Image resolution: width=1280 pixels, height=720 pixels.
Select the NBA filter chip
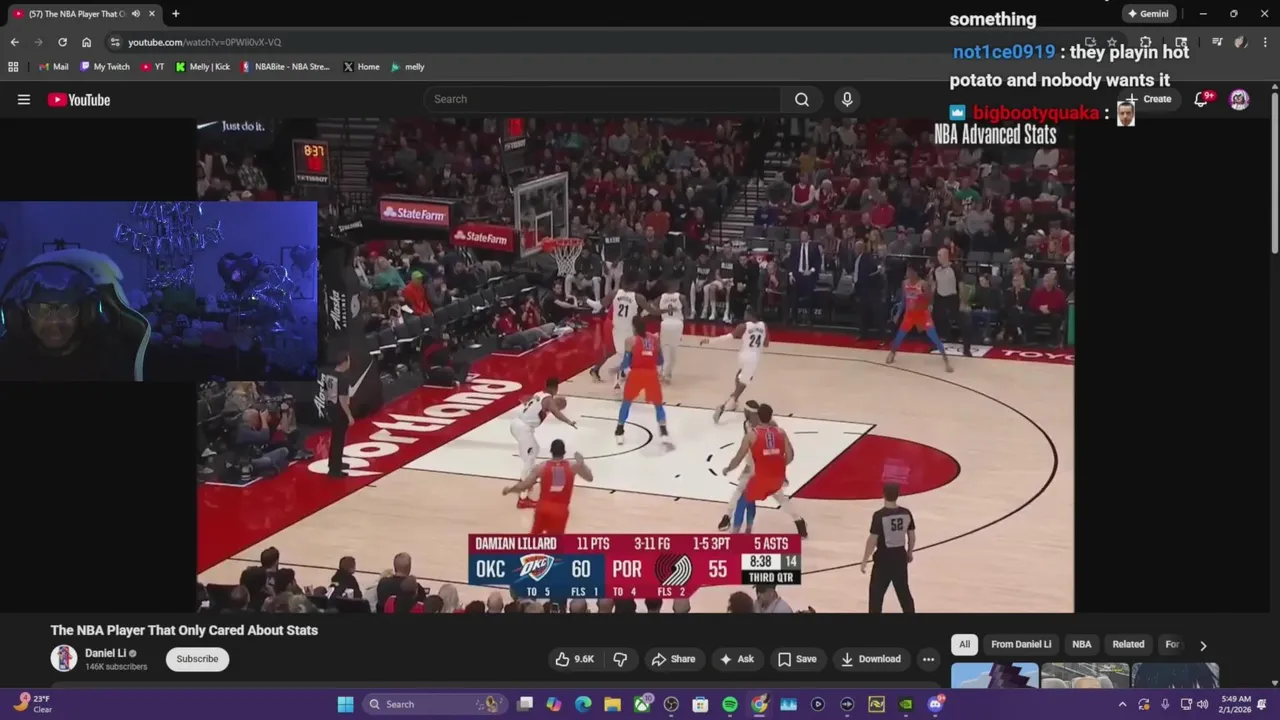click(x=1082, y=644)
